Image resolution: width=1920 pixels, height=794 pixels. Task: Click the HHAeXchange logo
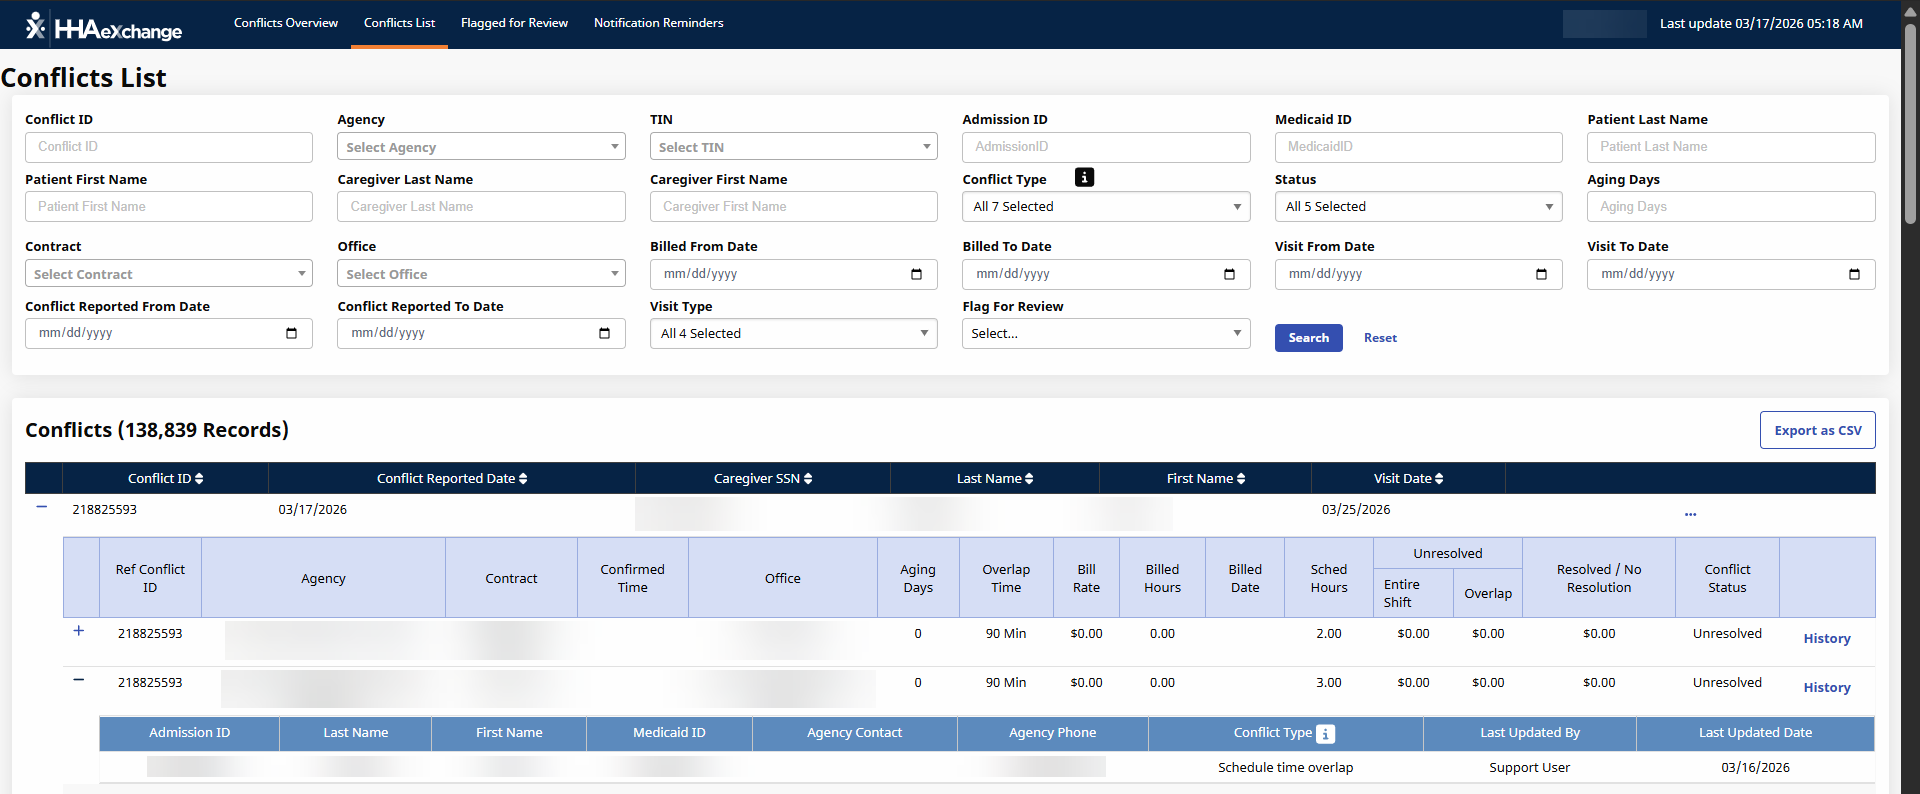tap(104, 27)
